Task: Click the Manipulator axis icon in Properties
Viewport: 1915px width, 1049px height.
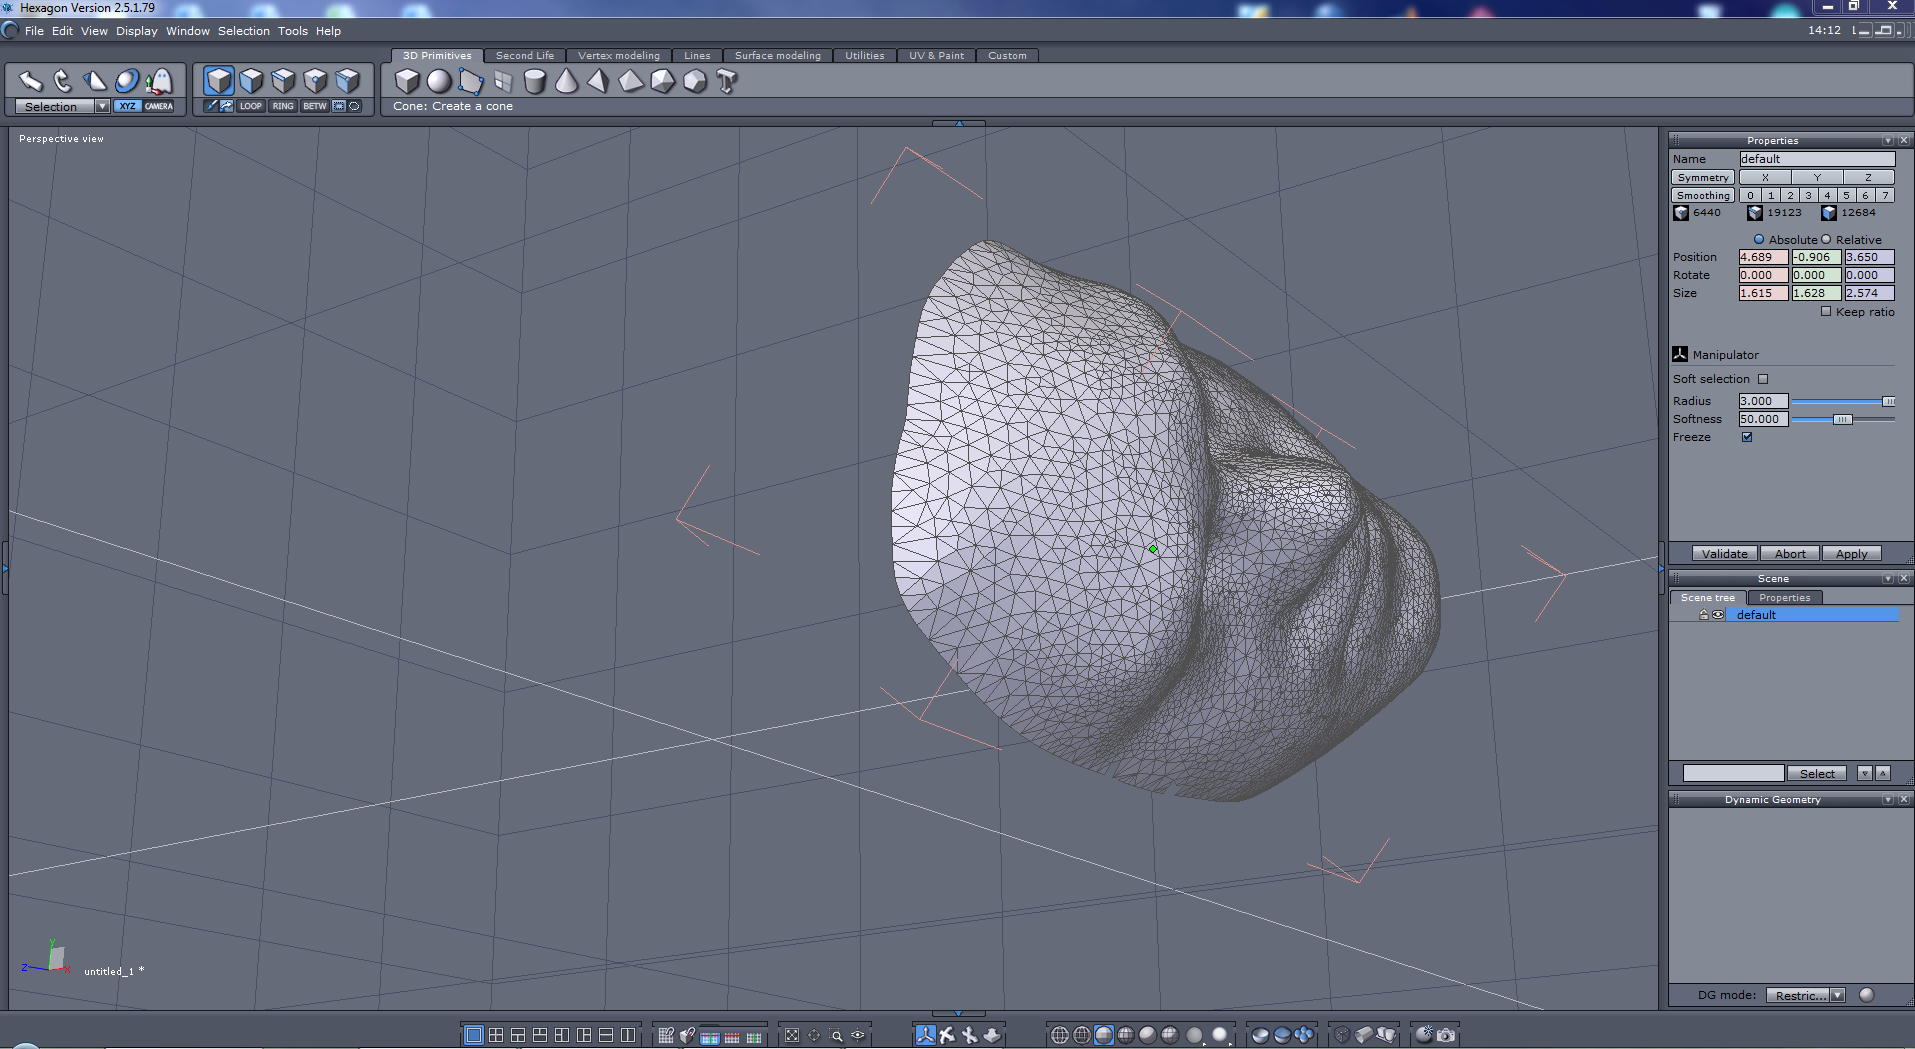Action: click(1680, 354)
